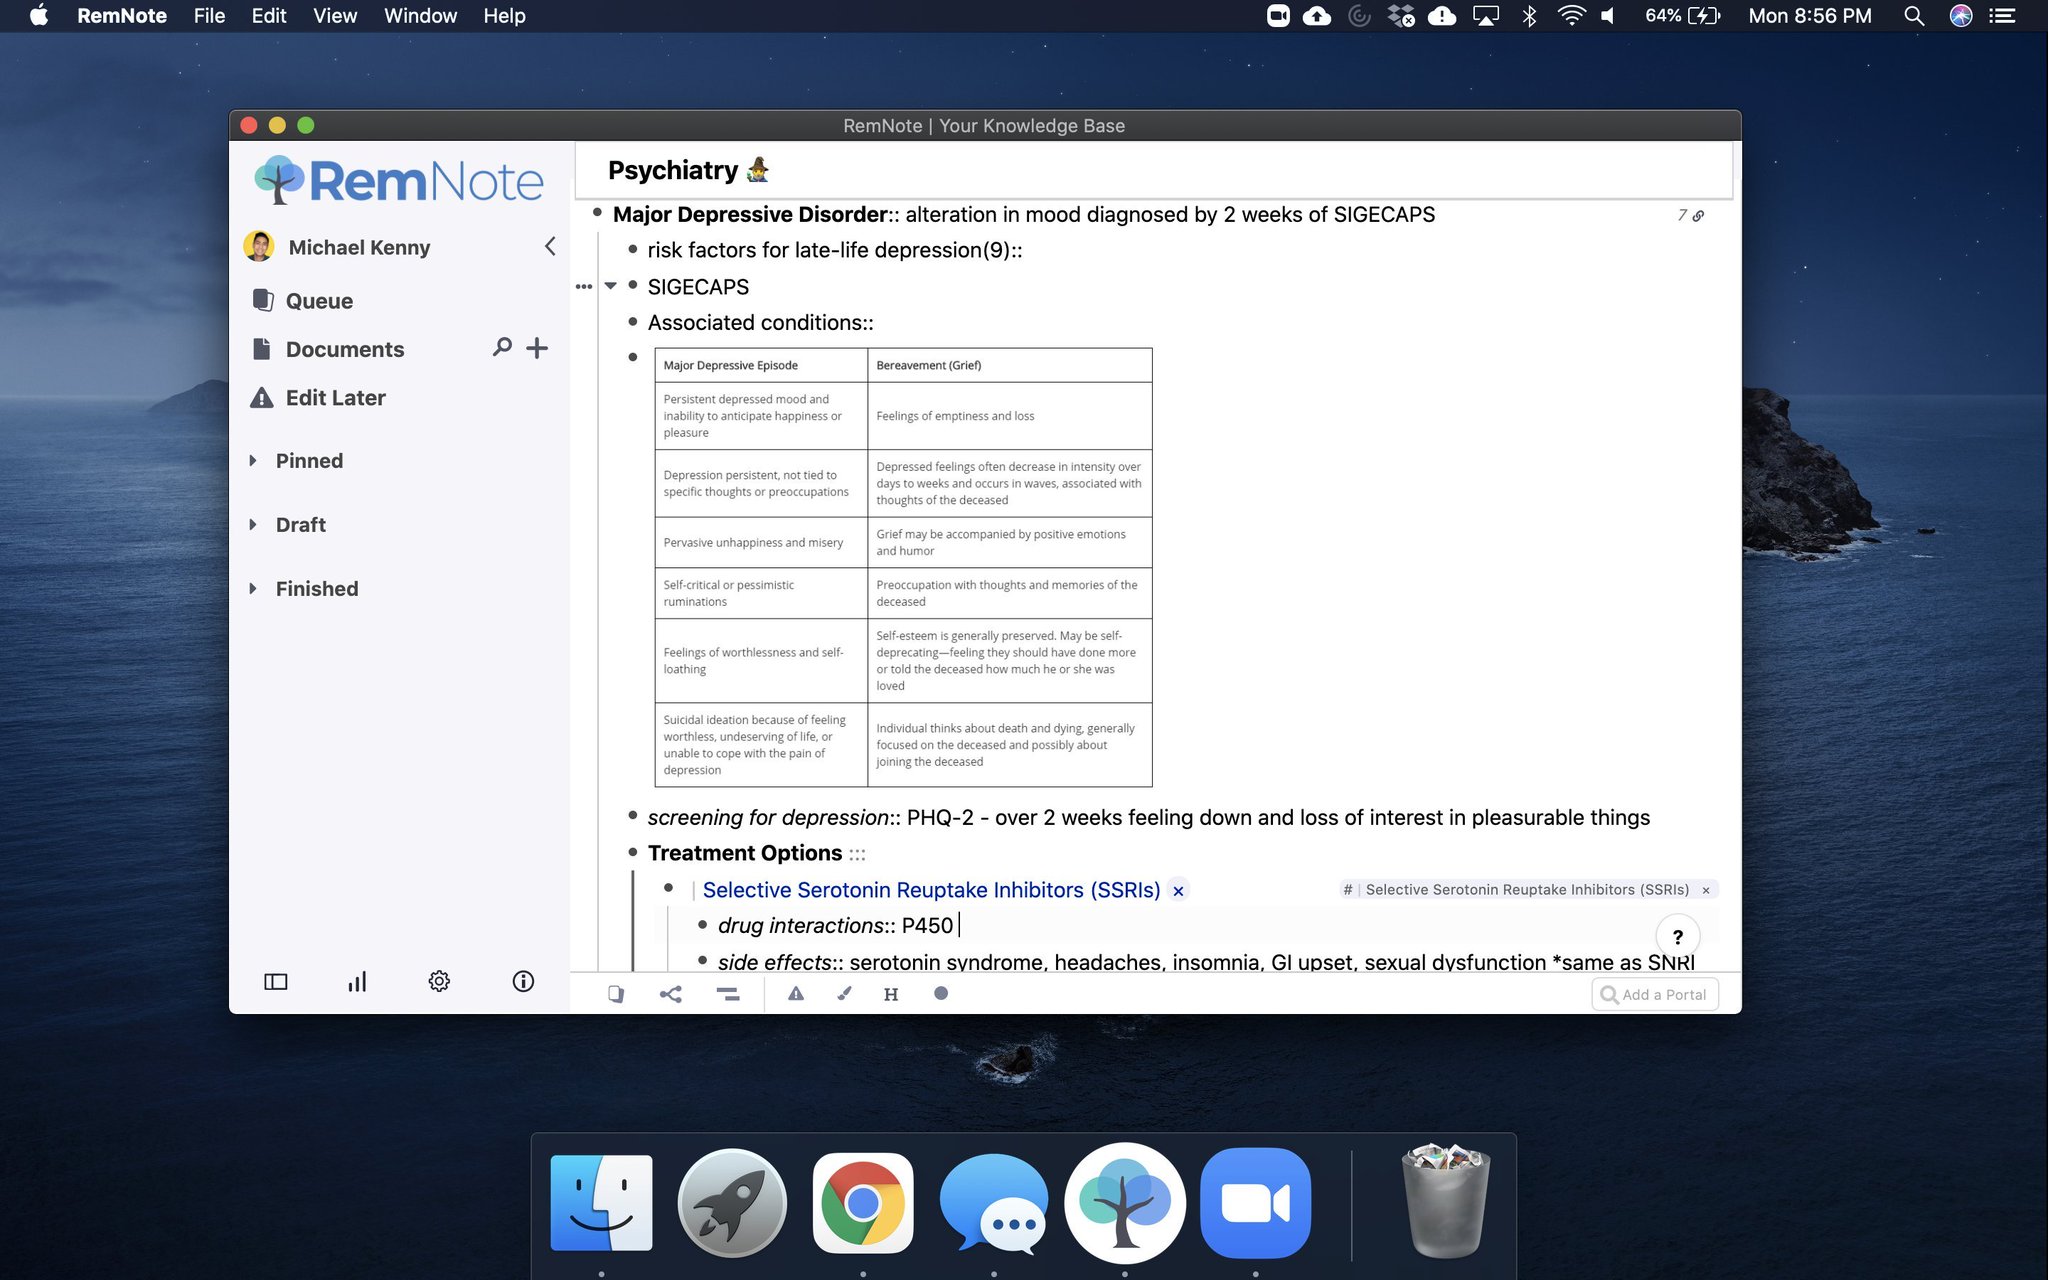
Task: Open the flashcard queue icon in editor toolbar
Action: pos(616,993)
